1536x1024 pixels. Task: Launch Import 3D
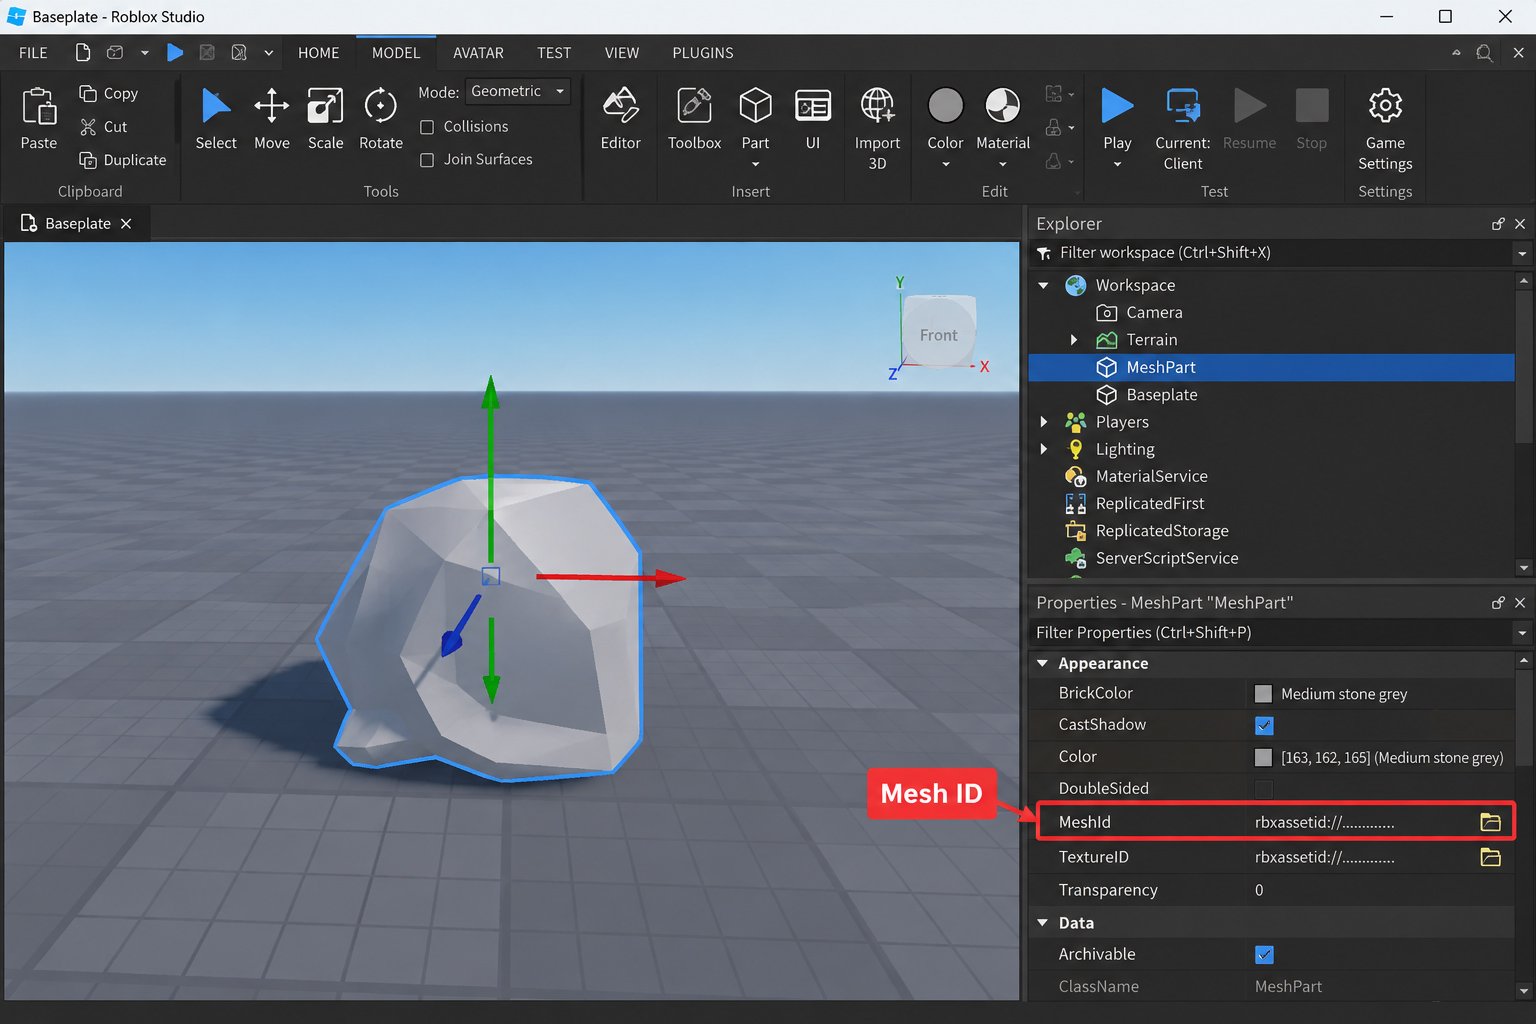point(877,128)
